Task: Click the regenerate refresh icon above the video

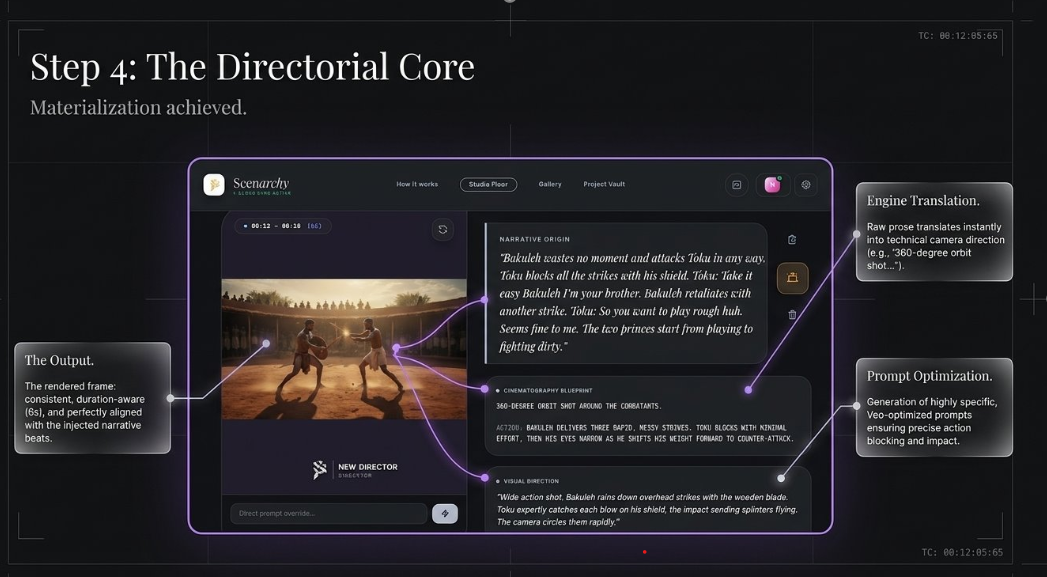Action: pyautogui.click(x=443, y=230)
